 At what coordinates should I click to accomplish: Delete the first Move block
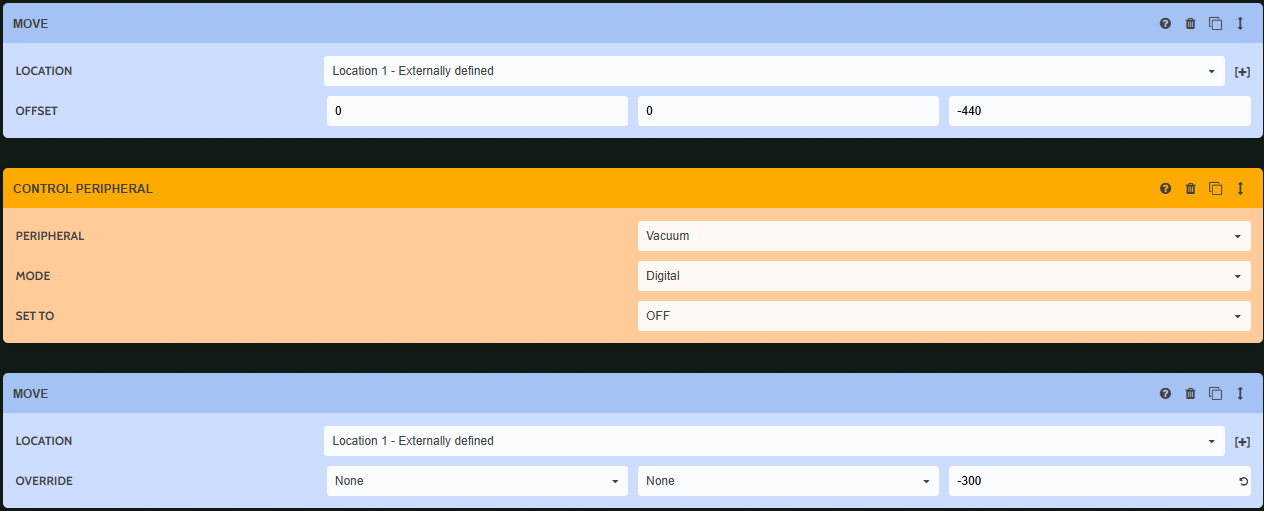(1190, 23)
